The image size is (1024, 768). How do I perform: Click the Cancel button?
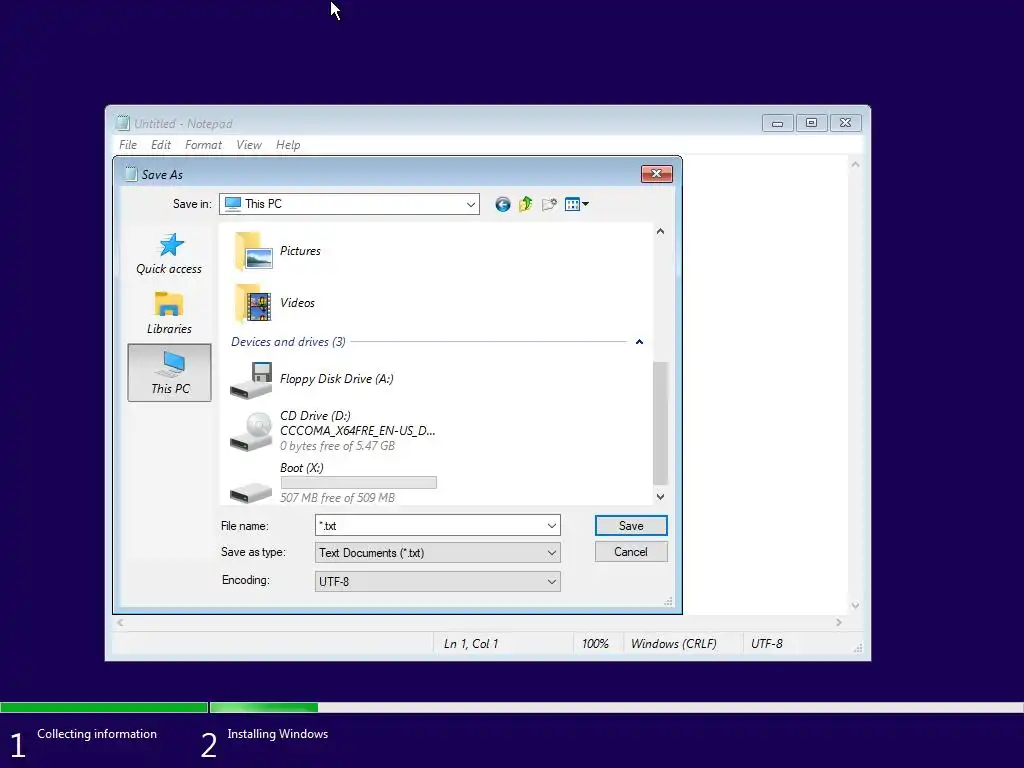(x=631, y=552)
